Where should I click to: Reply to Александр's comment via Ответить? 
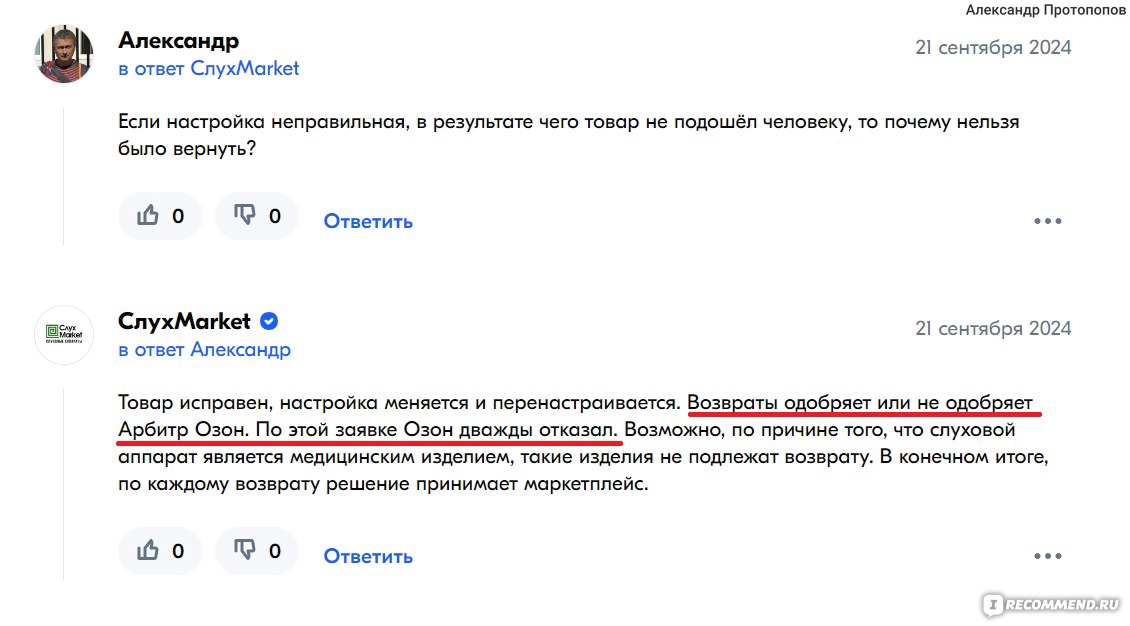pos(368,221)
